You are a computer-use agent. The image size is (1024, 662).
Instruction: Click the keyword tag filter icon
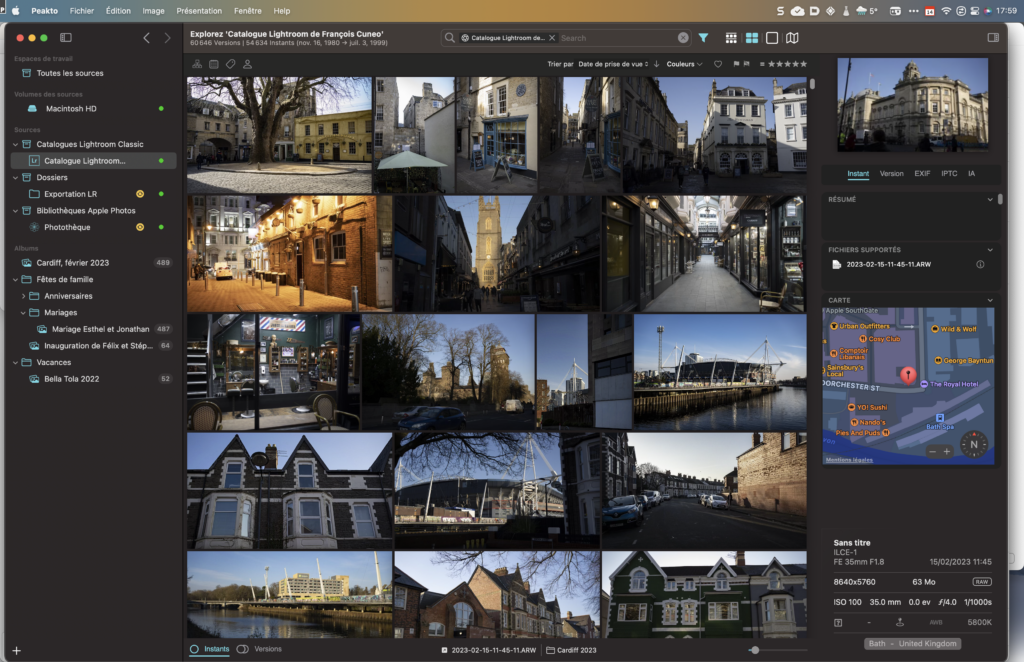(x=230, y=64)
